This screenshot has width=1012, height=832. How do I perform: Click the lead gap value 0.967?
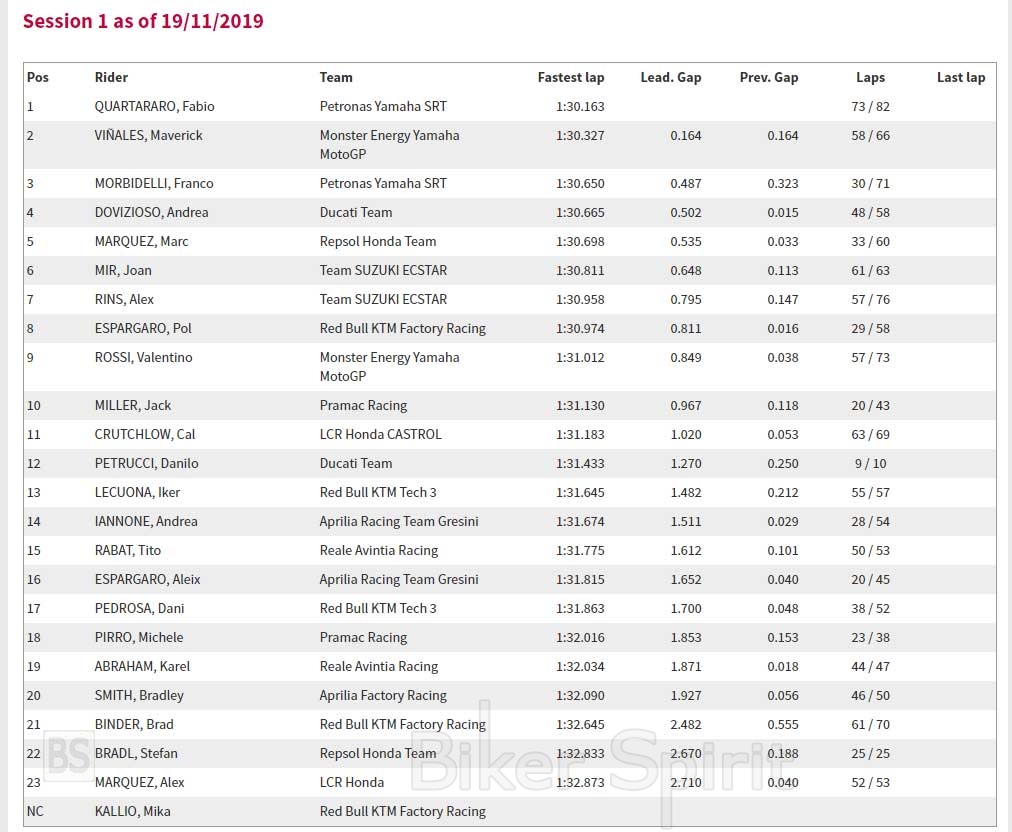[685, 405]
